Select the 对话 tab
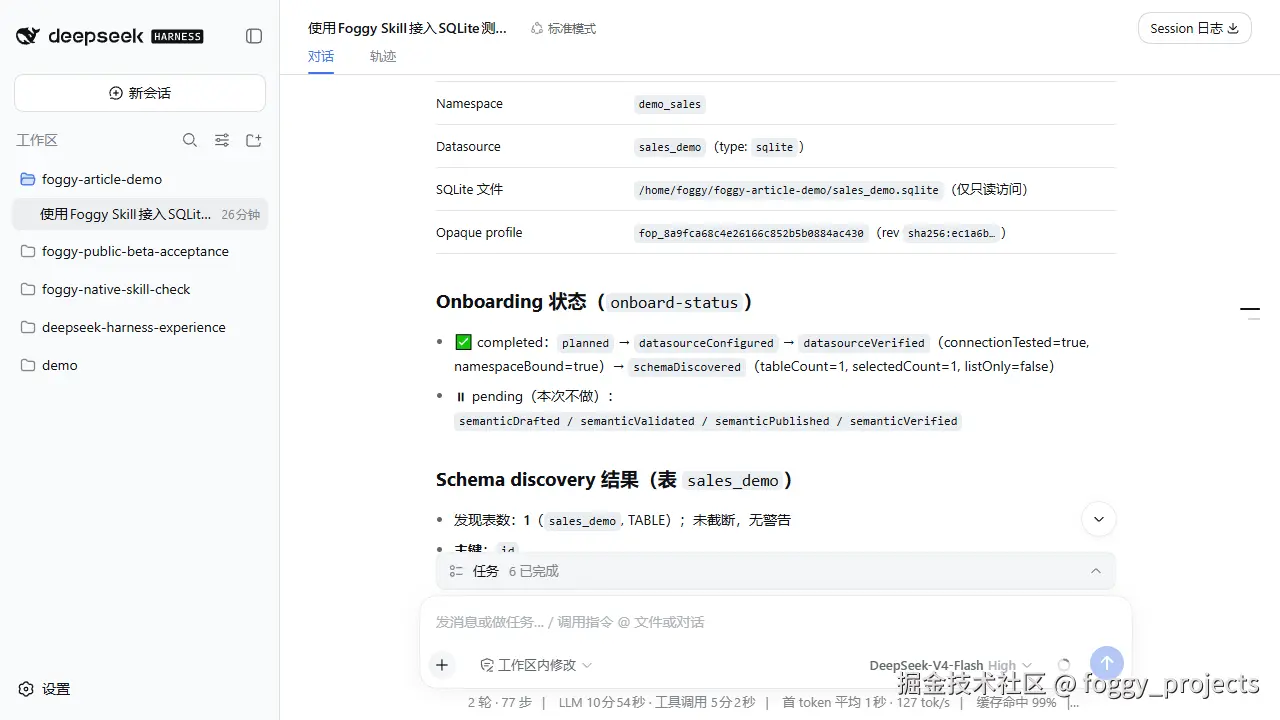 [321, 57]
